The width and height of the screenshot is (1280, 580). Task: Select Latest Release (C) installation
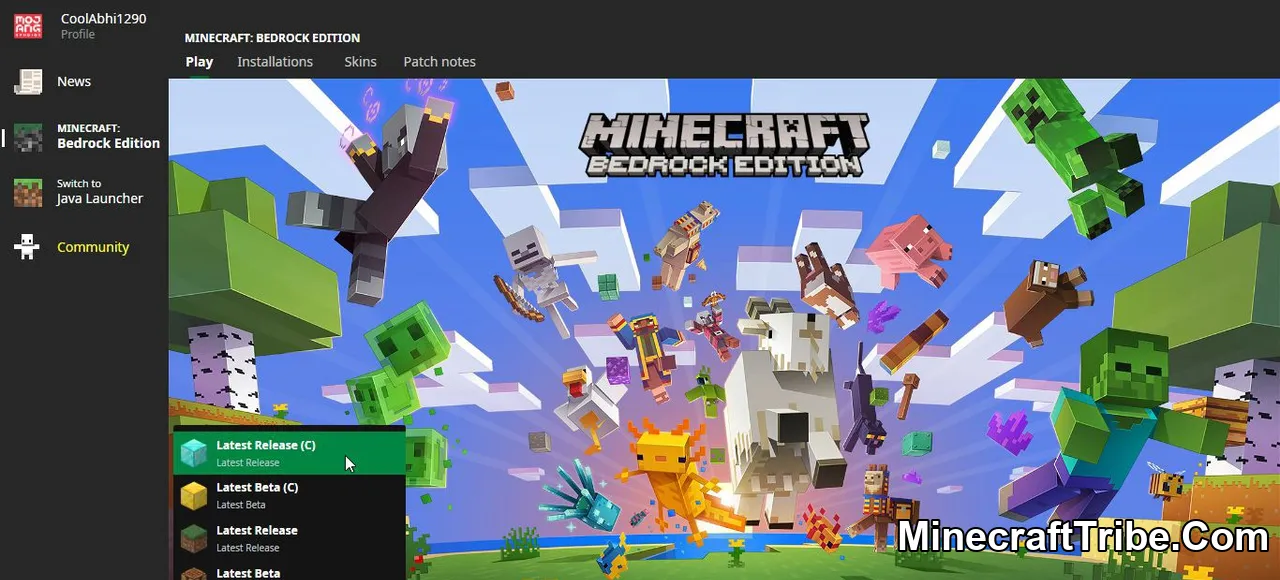289,453
